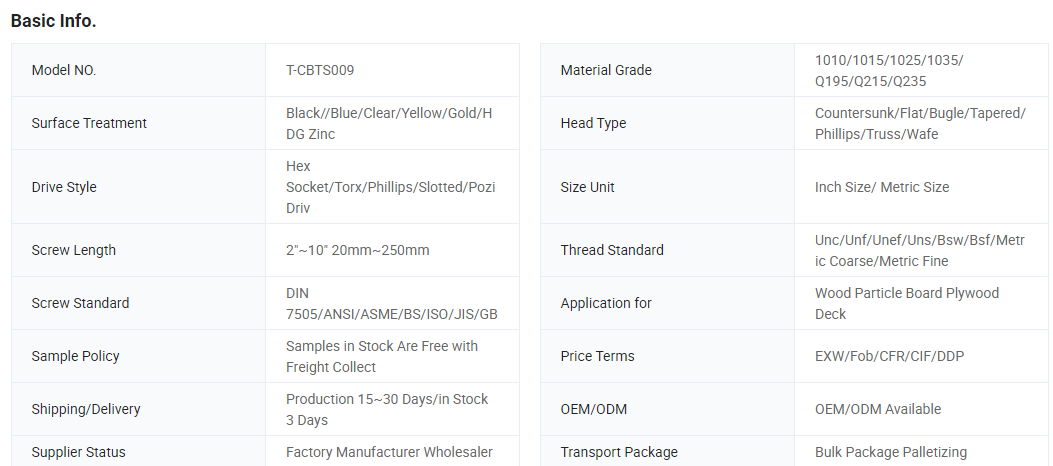The height and width of the screenshot is (466, 1053).
Task: Click the Factory Manufacturer Wholesaler value
Action: (x=389, y=452)
